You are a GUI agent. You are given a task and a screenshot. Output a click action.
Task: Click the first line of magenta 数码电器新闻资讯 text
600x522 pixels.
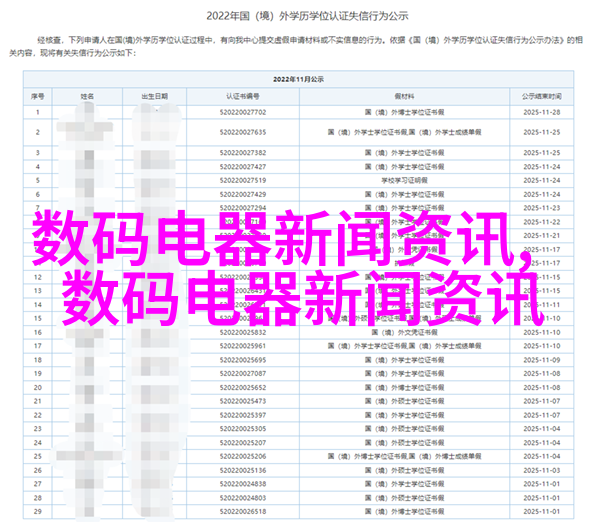(x=290, y=233)
